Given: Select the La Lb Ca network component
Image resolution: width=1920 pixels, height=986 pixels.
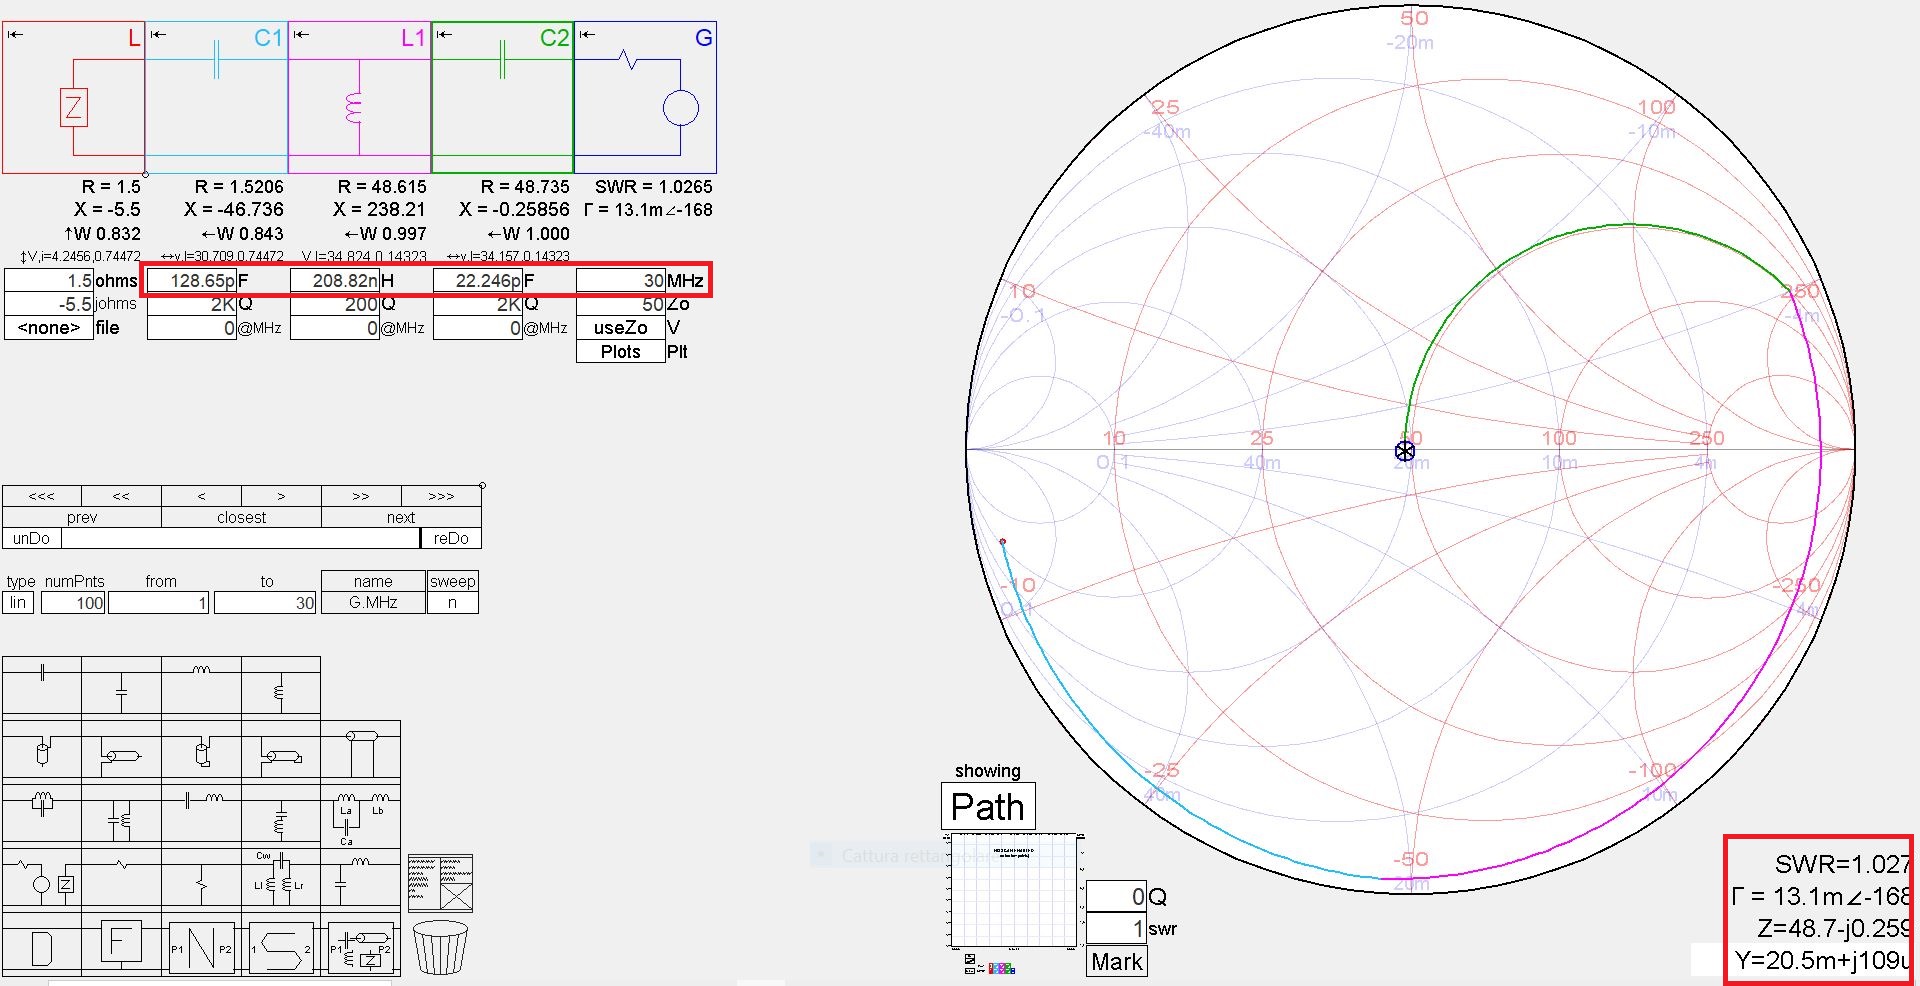Looking at the screenshot, I should coord(360,814).
